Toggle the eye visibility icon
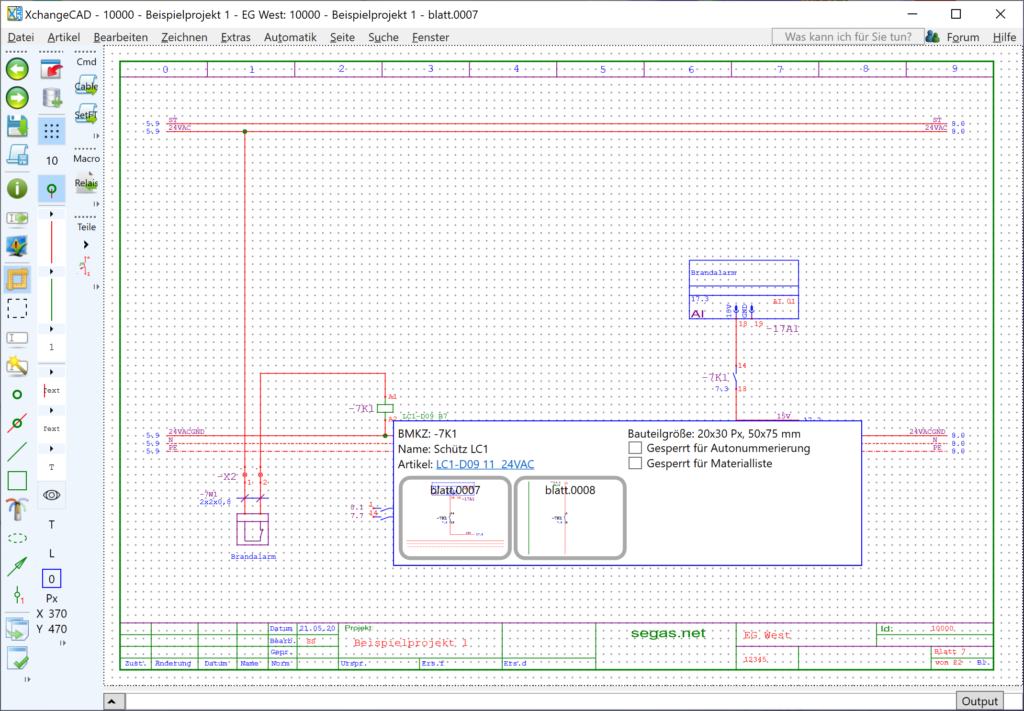The image size is (1024, 711). click(52, 494)
